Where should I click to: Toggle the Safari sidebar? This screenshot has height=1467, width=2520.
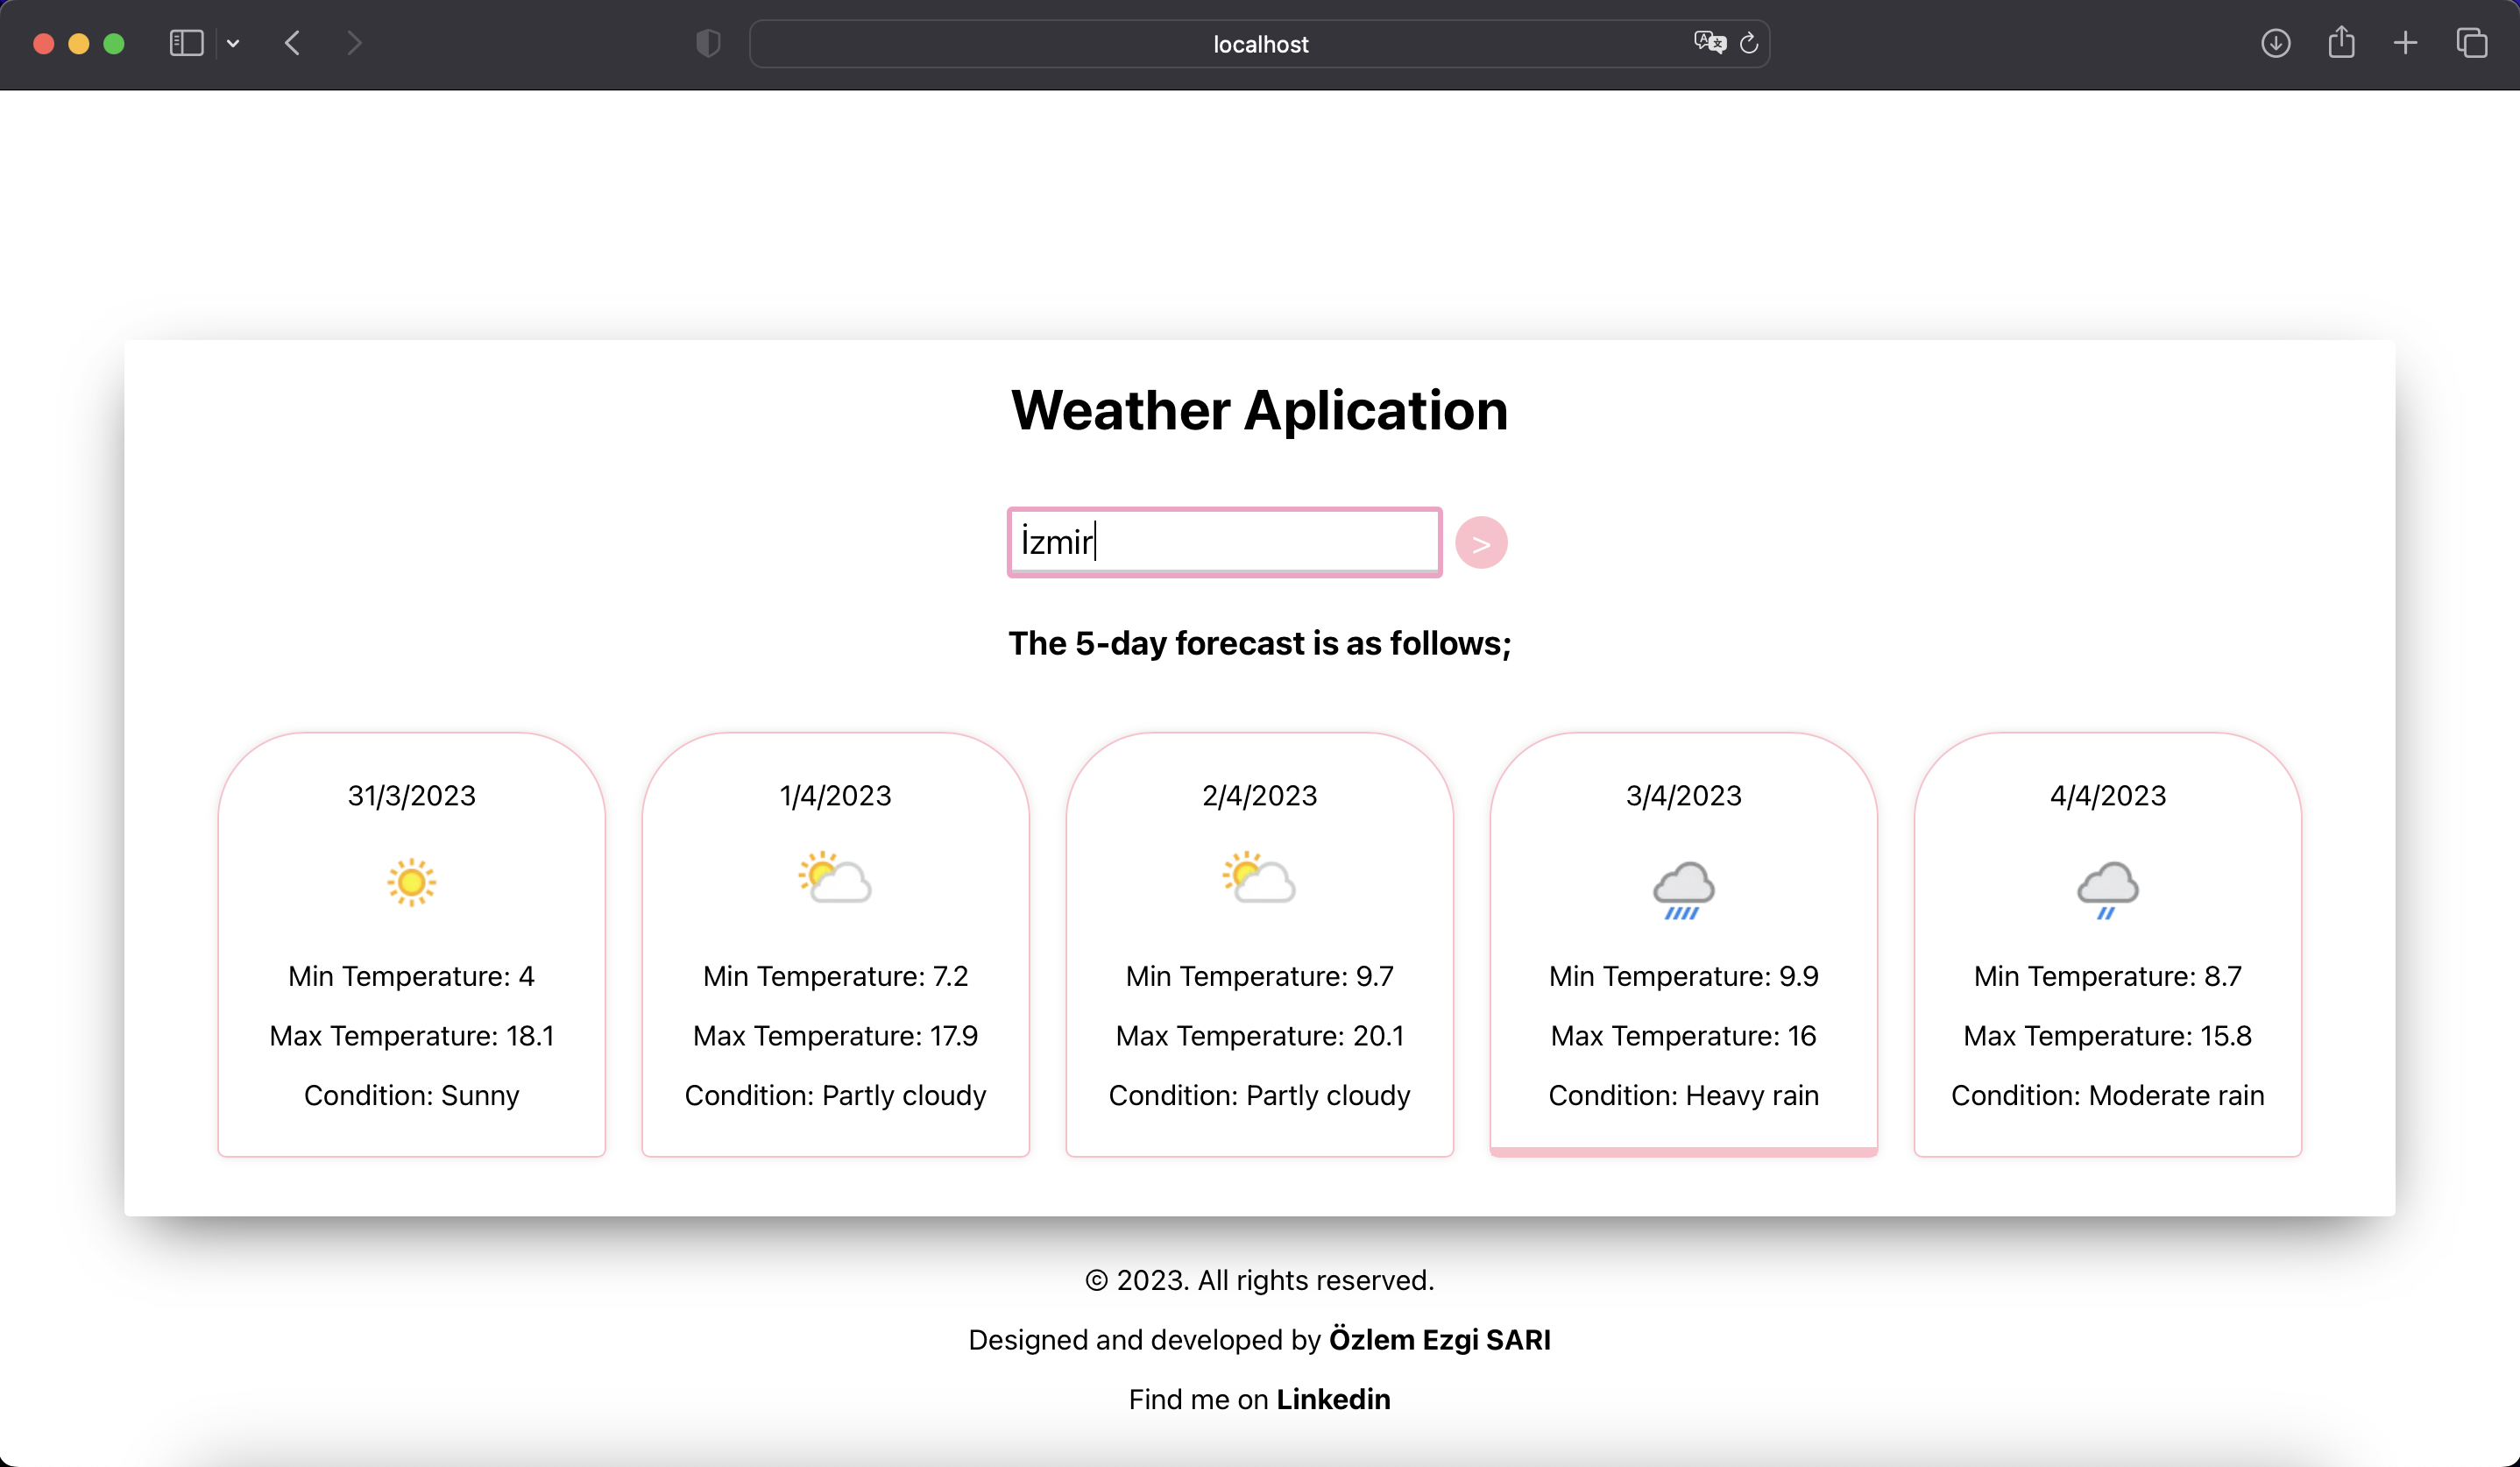coord(186,43)
